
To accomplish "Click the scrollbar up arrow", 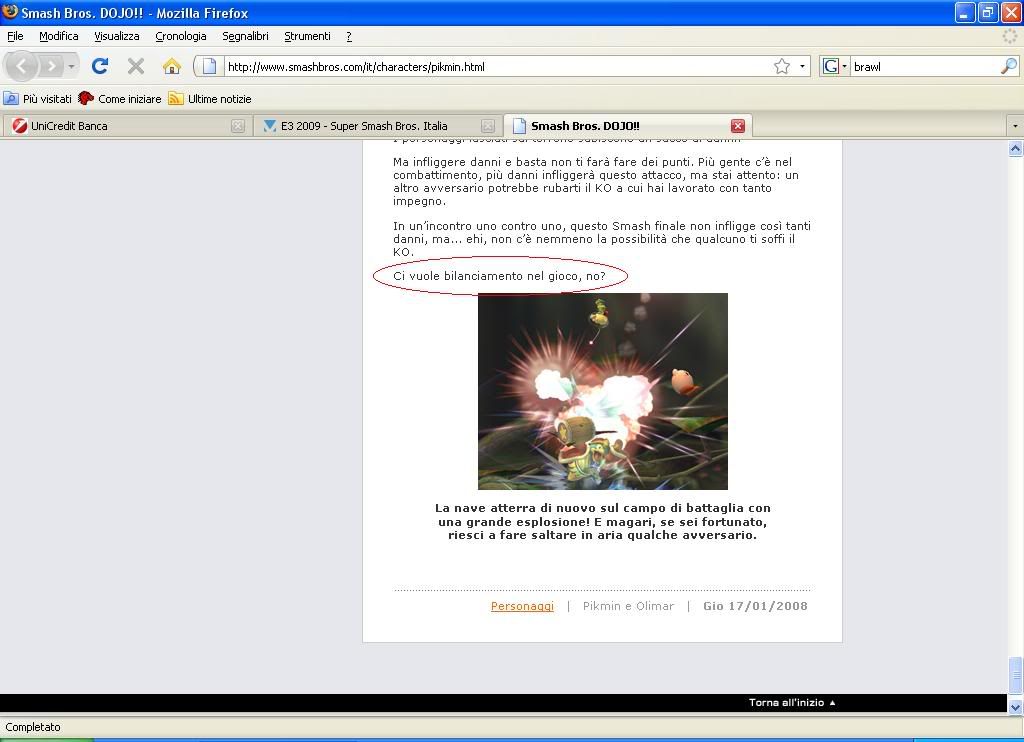I will pyautogui.click(x=1016, y=149).
